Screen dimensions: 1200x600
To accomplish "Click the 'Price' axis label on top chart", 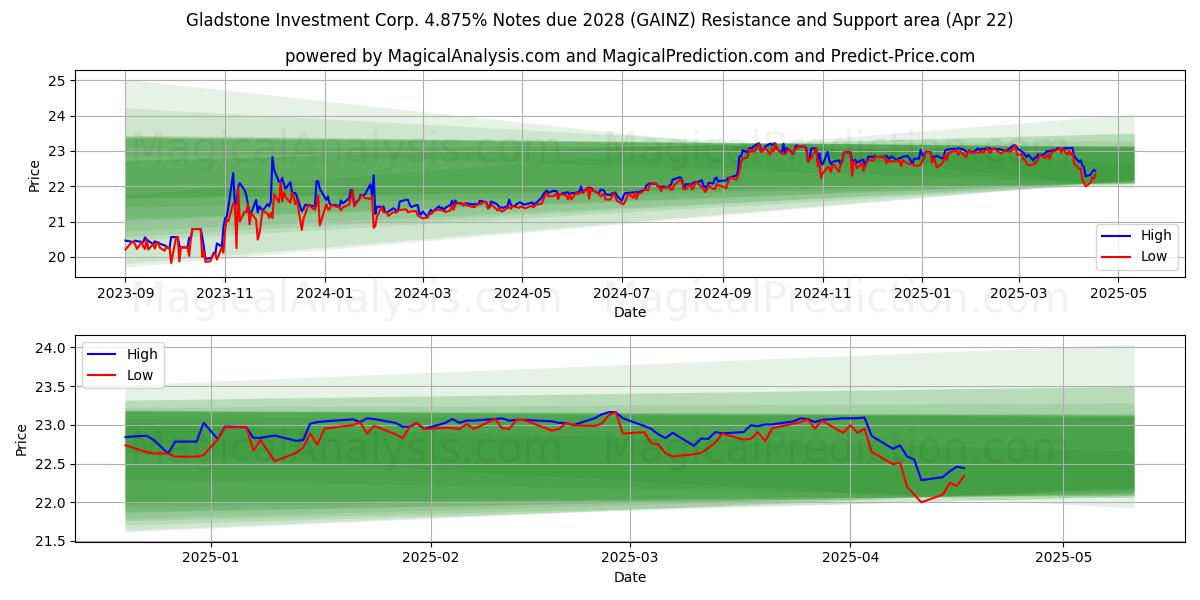I will [x=35, y=174].
